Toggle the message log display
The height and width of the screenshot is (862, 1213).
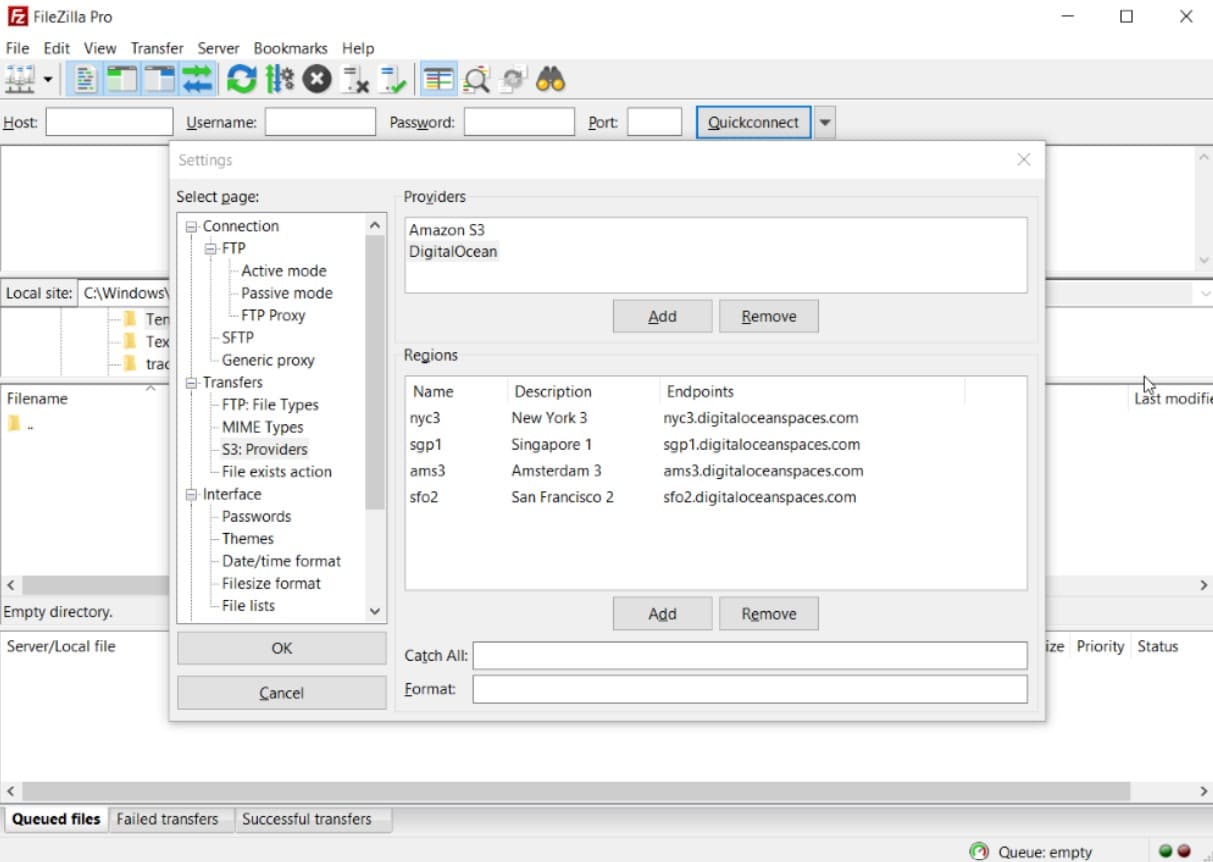pyautogui.click(x=86, y=78)
